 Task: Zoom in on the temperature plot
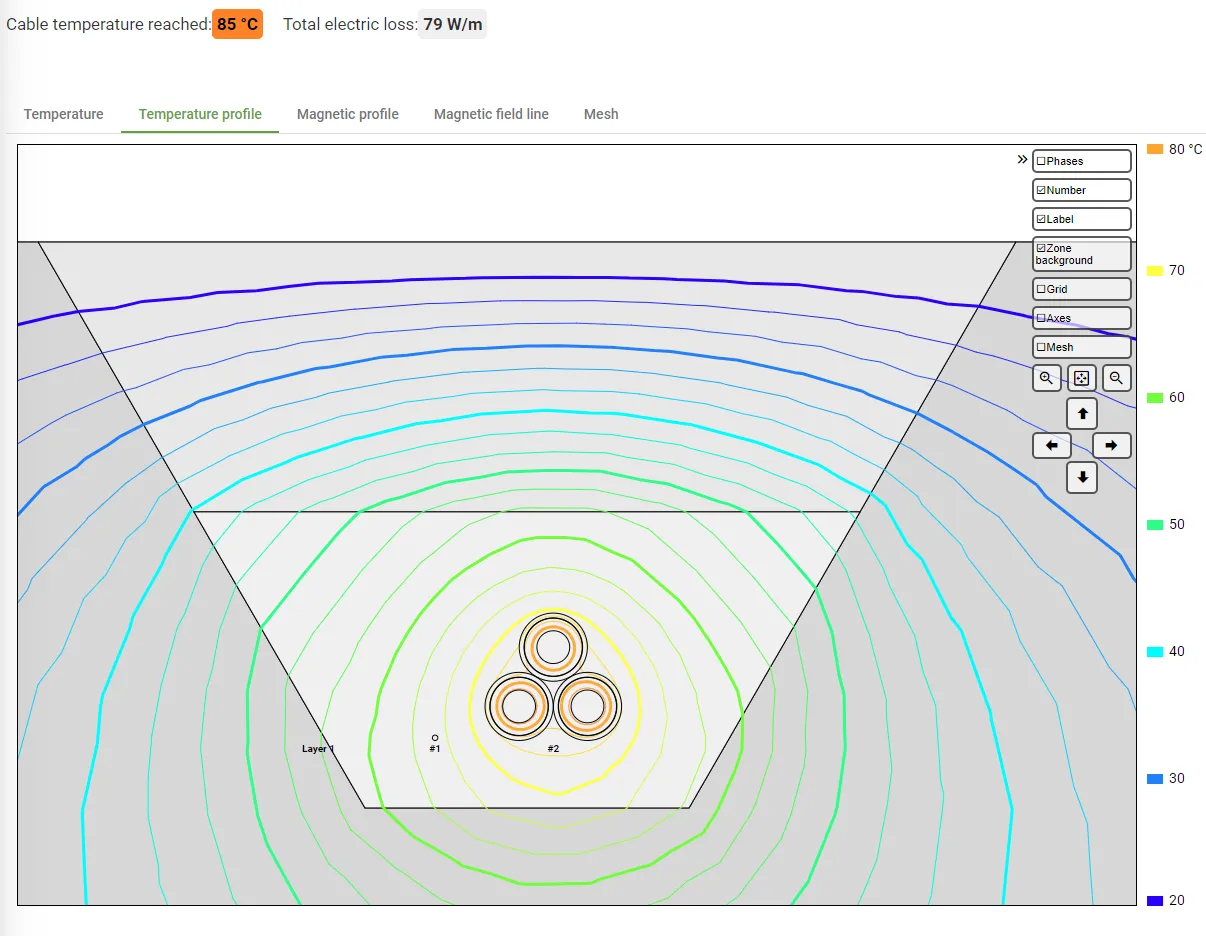click(1046, 378)
